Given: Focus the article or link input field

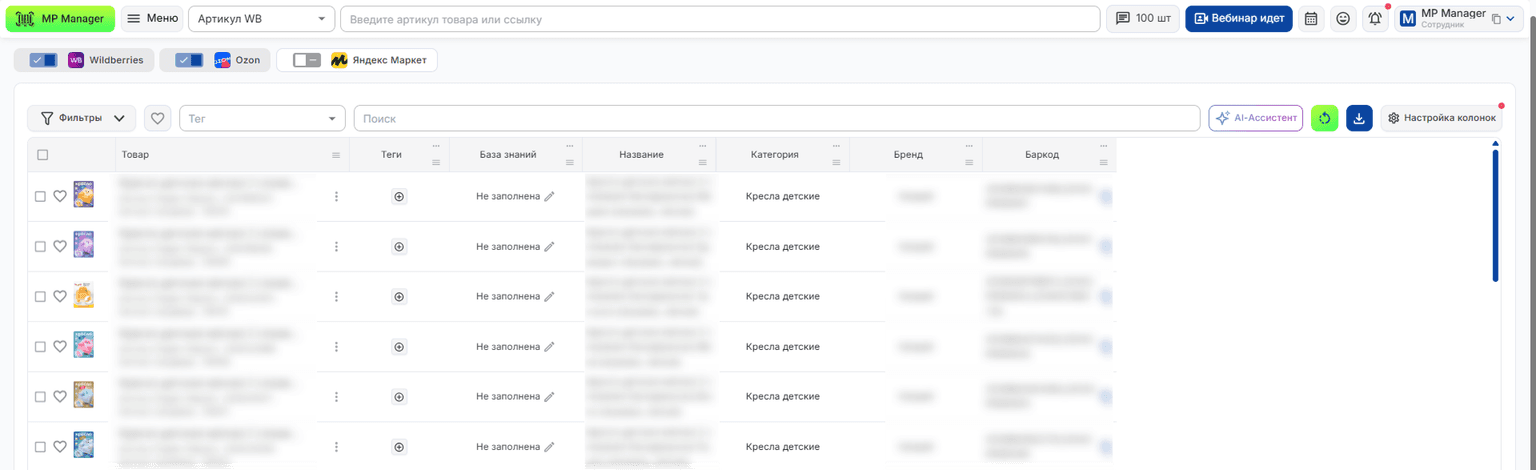Looking at the screenshot, I should coord(720,18).
